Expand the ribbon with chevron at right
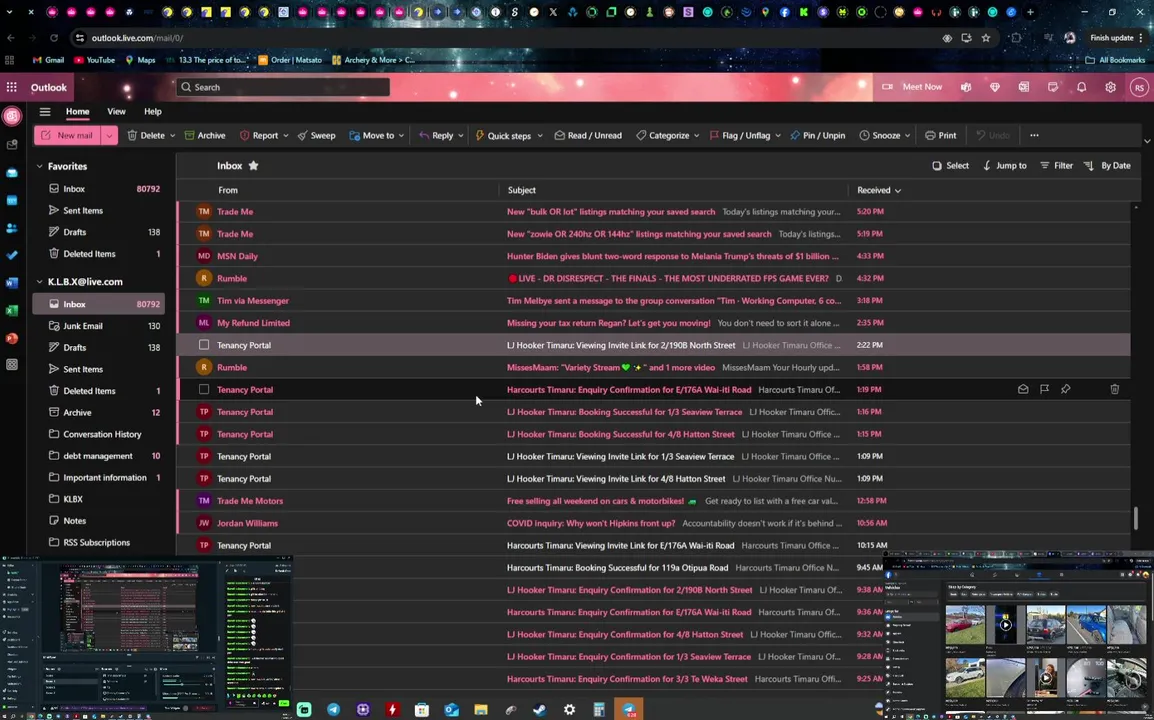The image size is (1154, 720). (x=1147, y=141)
